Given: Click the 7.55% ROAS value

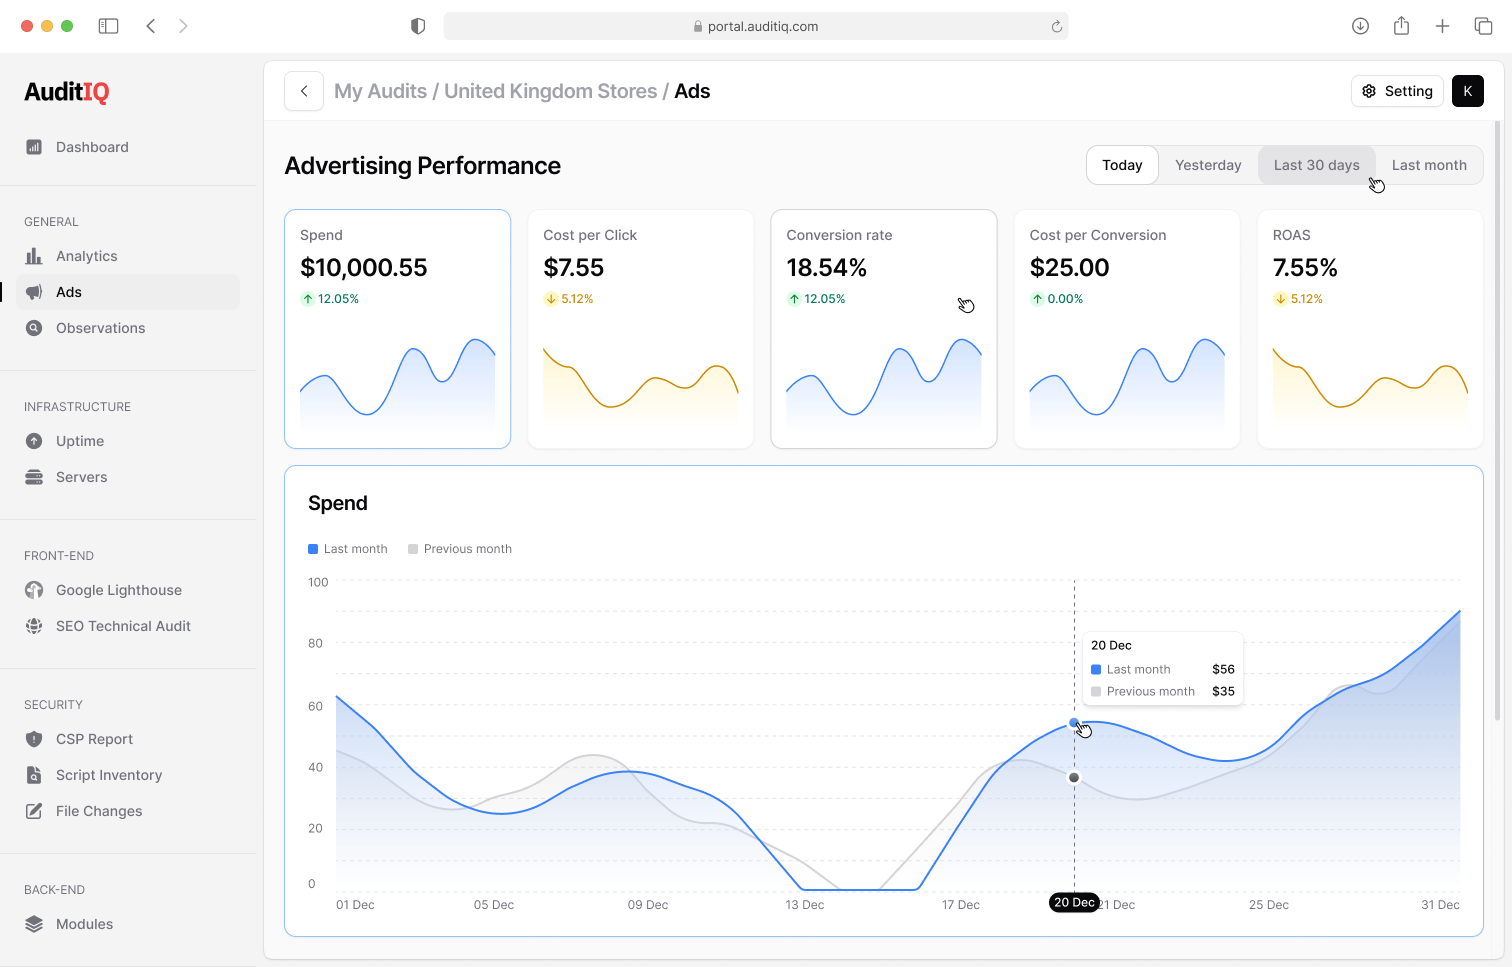Looking at the screenshot, I should tap(1305, 268).
